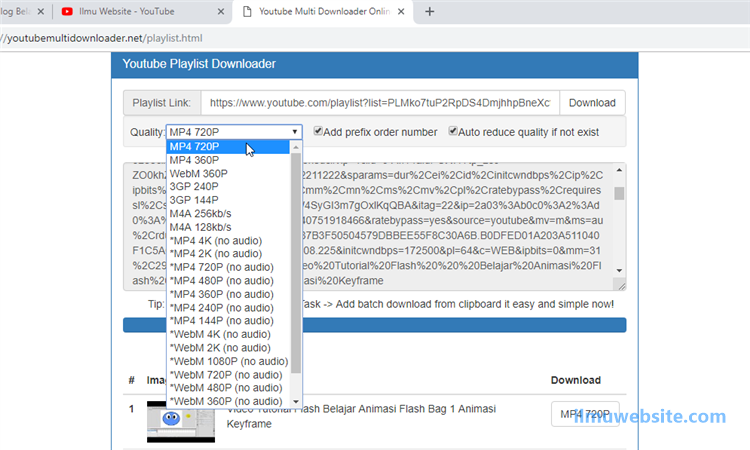Image resolution: width=750 pixels, height=450 pixels.
Task: Select the Youtube Multi Downloader Online tab
Action: tap(324, 11)
